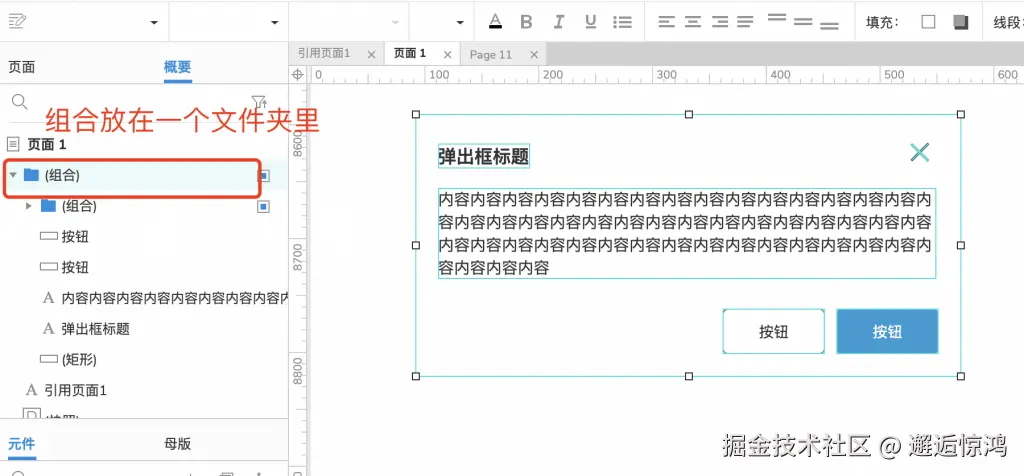
Task: Open the Page 11 canvas tab
Action: (x=491, y=54)
